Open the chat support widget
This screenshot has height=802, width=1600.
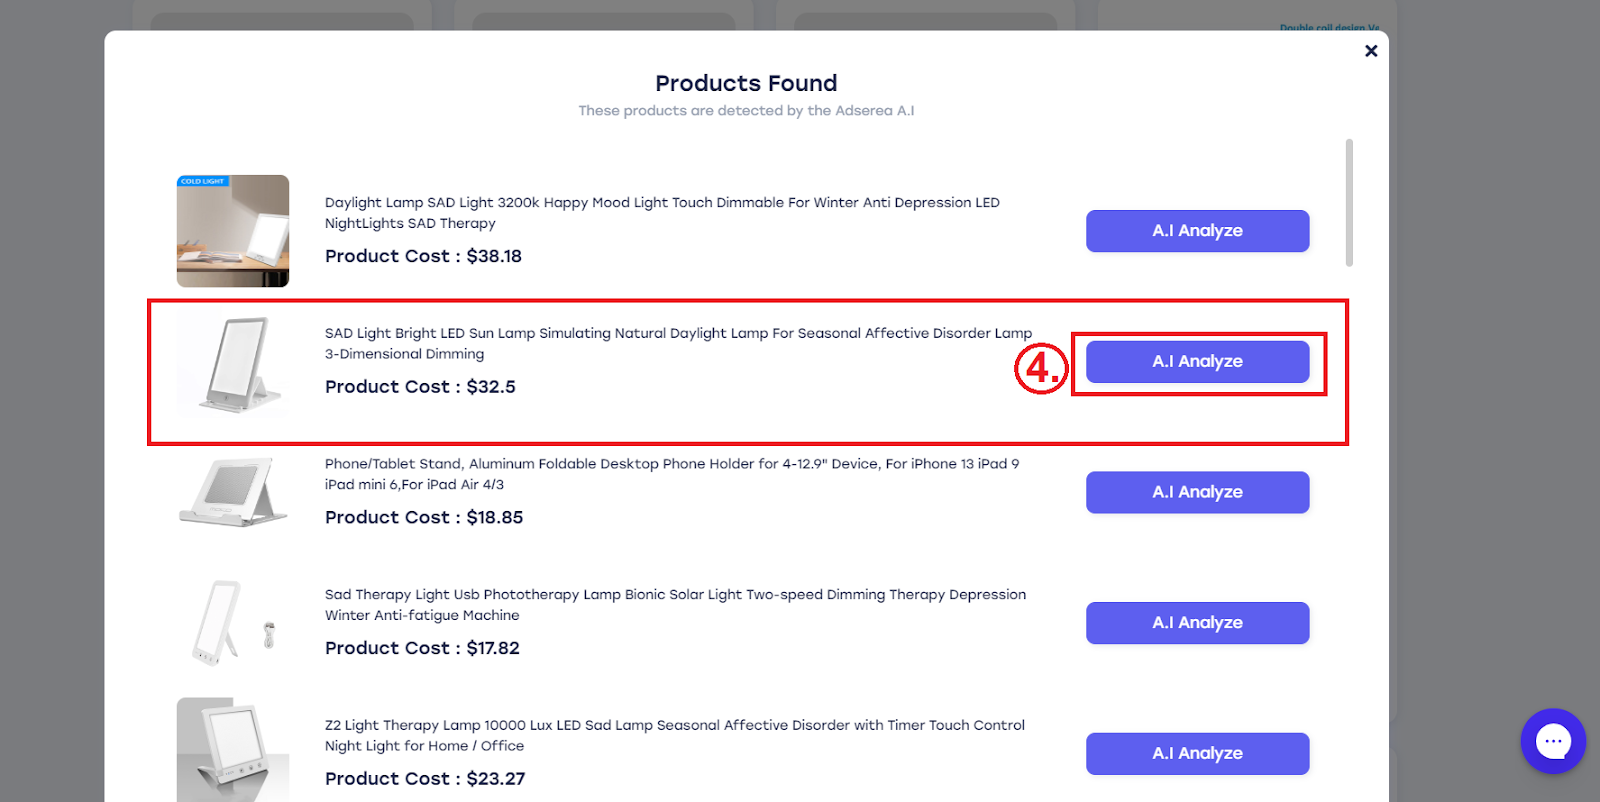pyautogui.click(x=1553, y=741)
